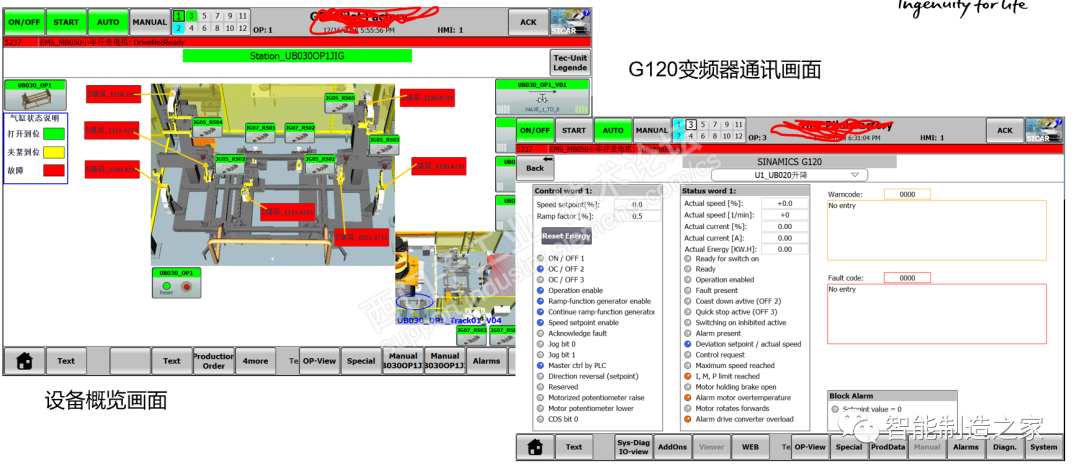The height and width of the screenshot is (476, 1080).
Task: Select clamp JG05_RS05 on the jig
Action: click(340, 102)
